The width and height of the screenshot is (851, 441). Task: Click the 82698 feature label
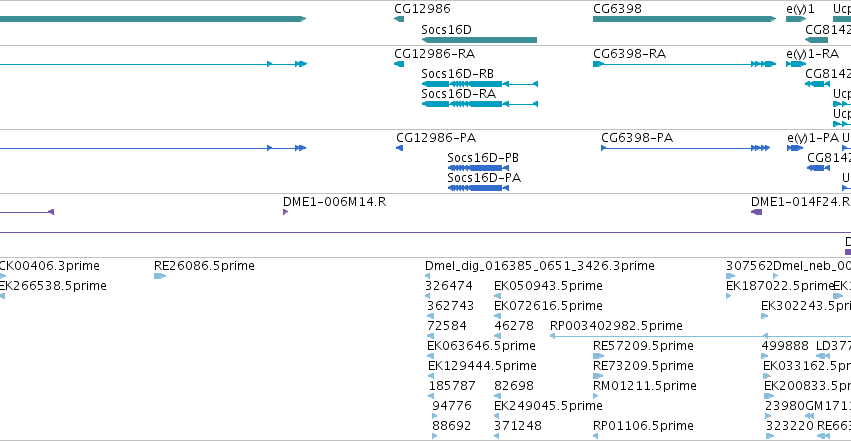click(514, 386)
